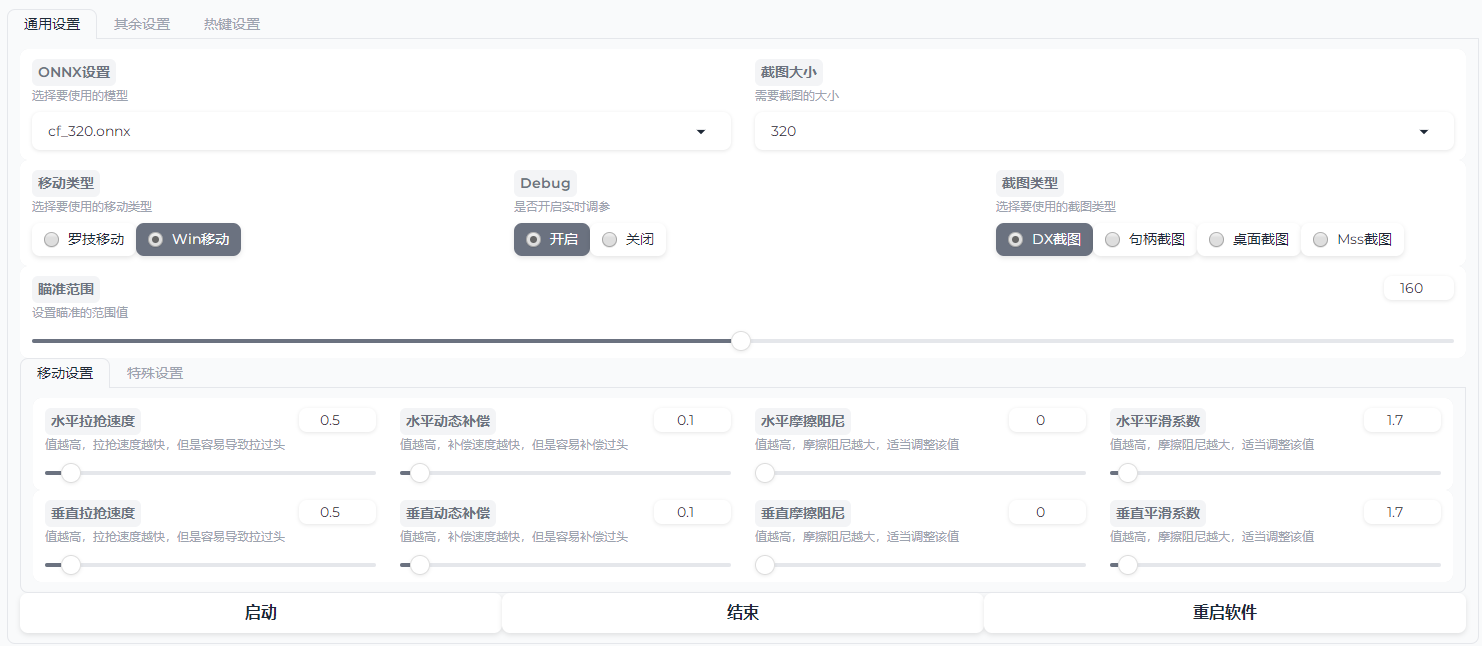Select the 句柄截图 capture type
Image resolution: width=1482 pixels, height=646 pixels.
click(x=1144, y=239)
